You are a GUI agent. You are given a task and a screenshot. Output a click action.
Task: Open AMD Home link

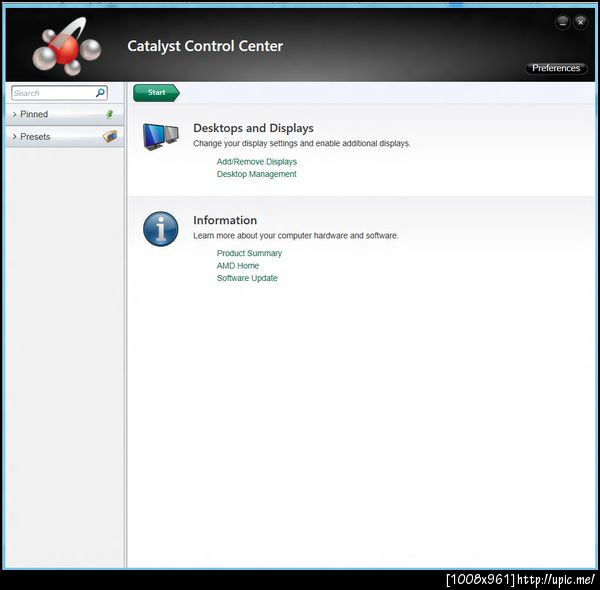[238, 266]
